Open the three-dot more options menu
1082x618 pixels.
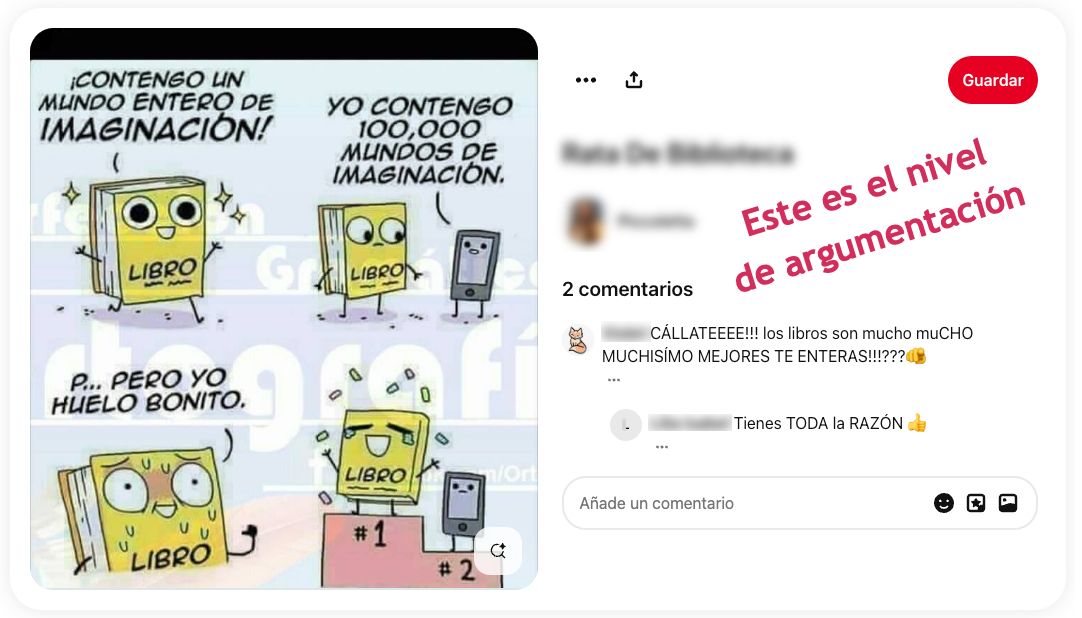point(586,80)
